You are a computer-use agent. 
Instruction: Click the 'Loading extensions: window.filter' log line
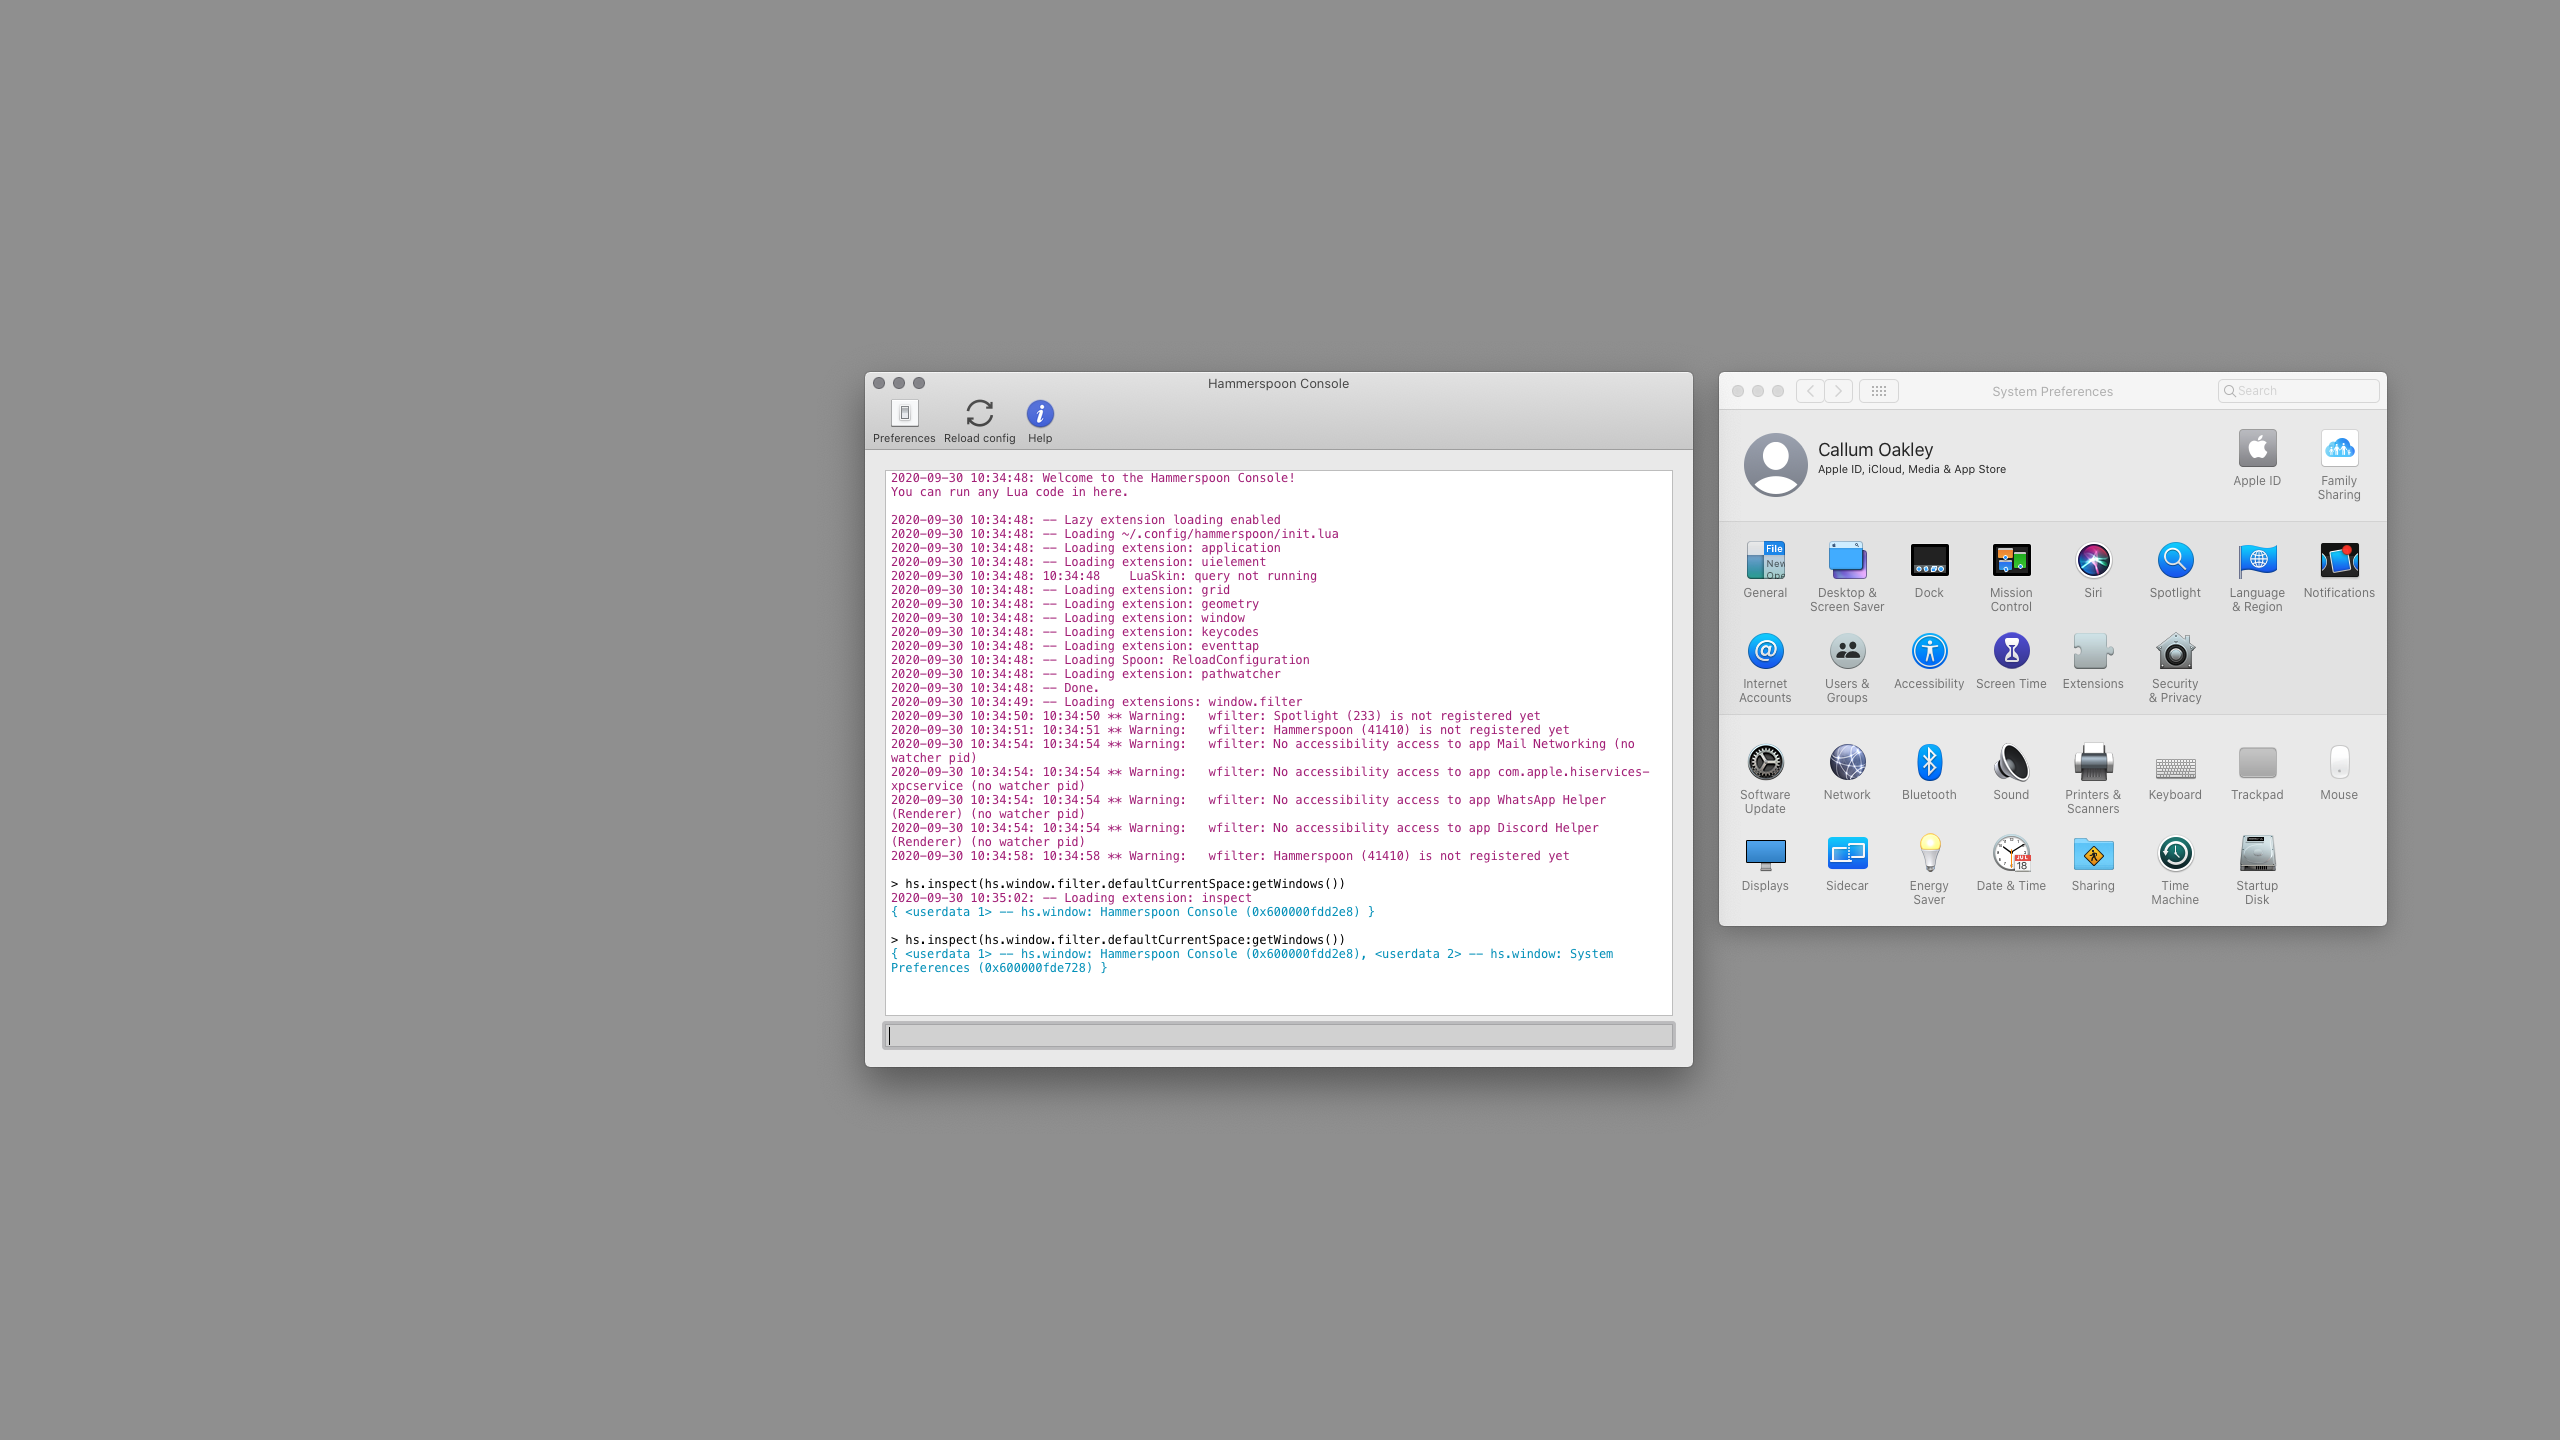pyautogui.click(x=1097, y=702)
